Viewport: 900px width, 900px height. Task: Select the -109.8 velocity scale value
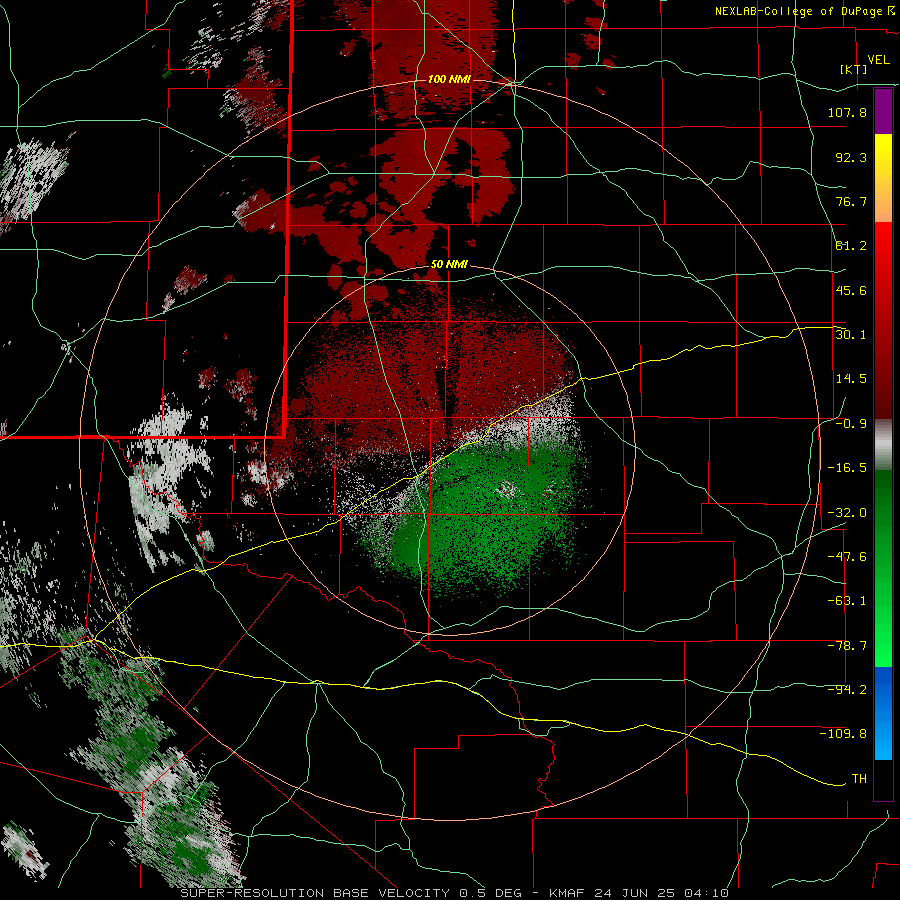tap(843, 734)
